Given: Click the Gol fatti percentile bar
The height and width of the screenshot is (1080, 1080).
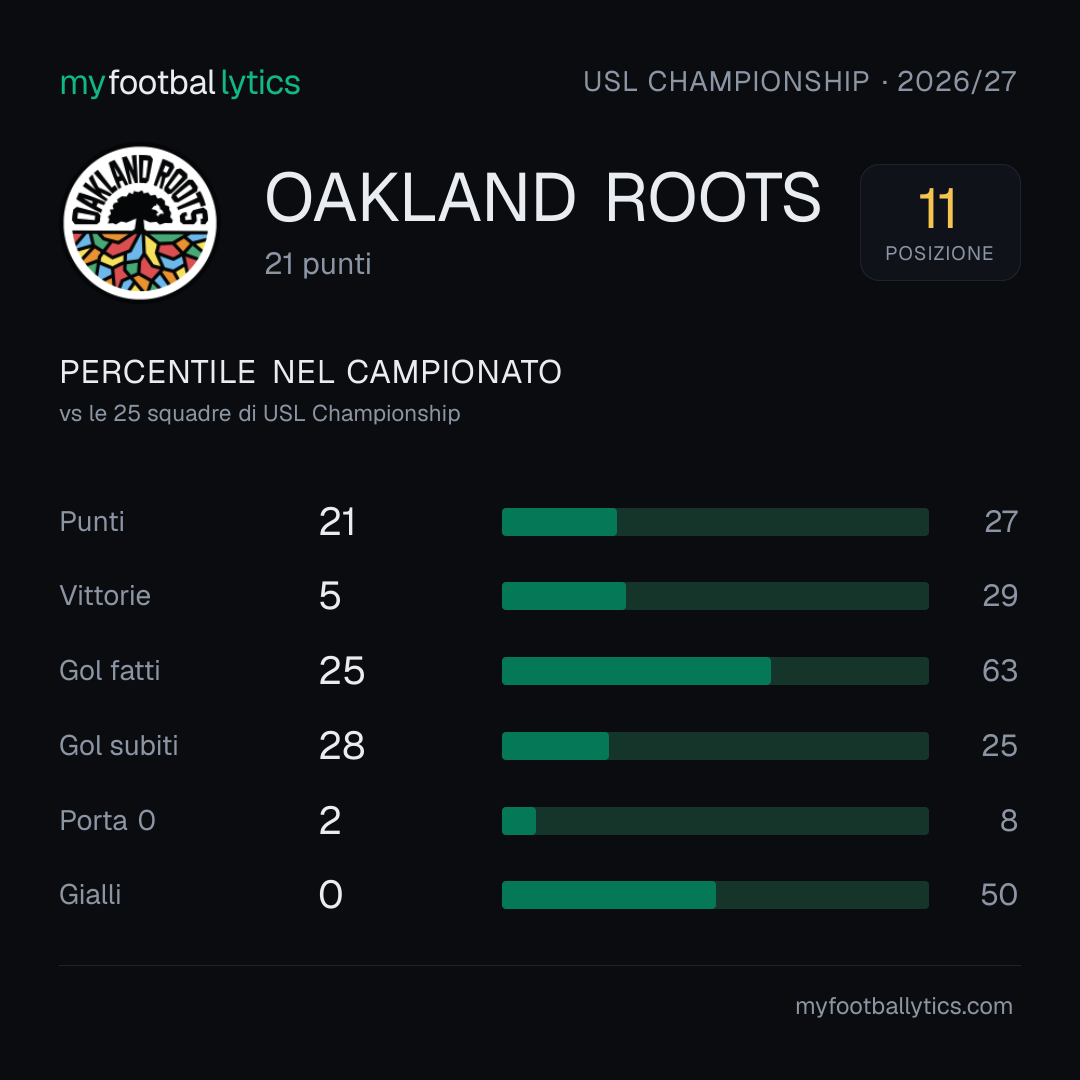Looking at the screenshot, I should pos(715,671).
